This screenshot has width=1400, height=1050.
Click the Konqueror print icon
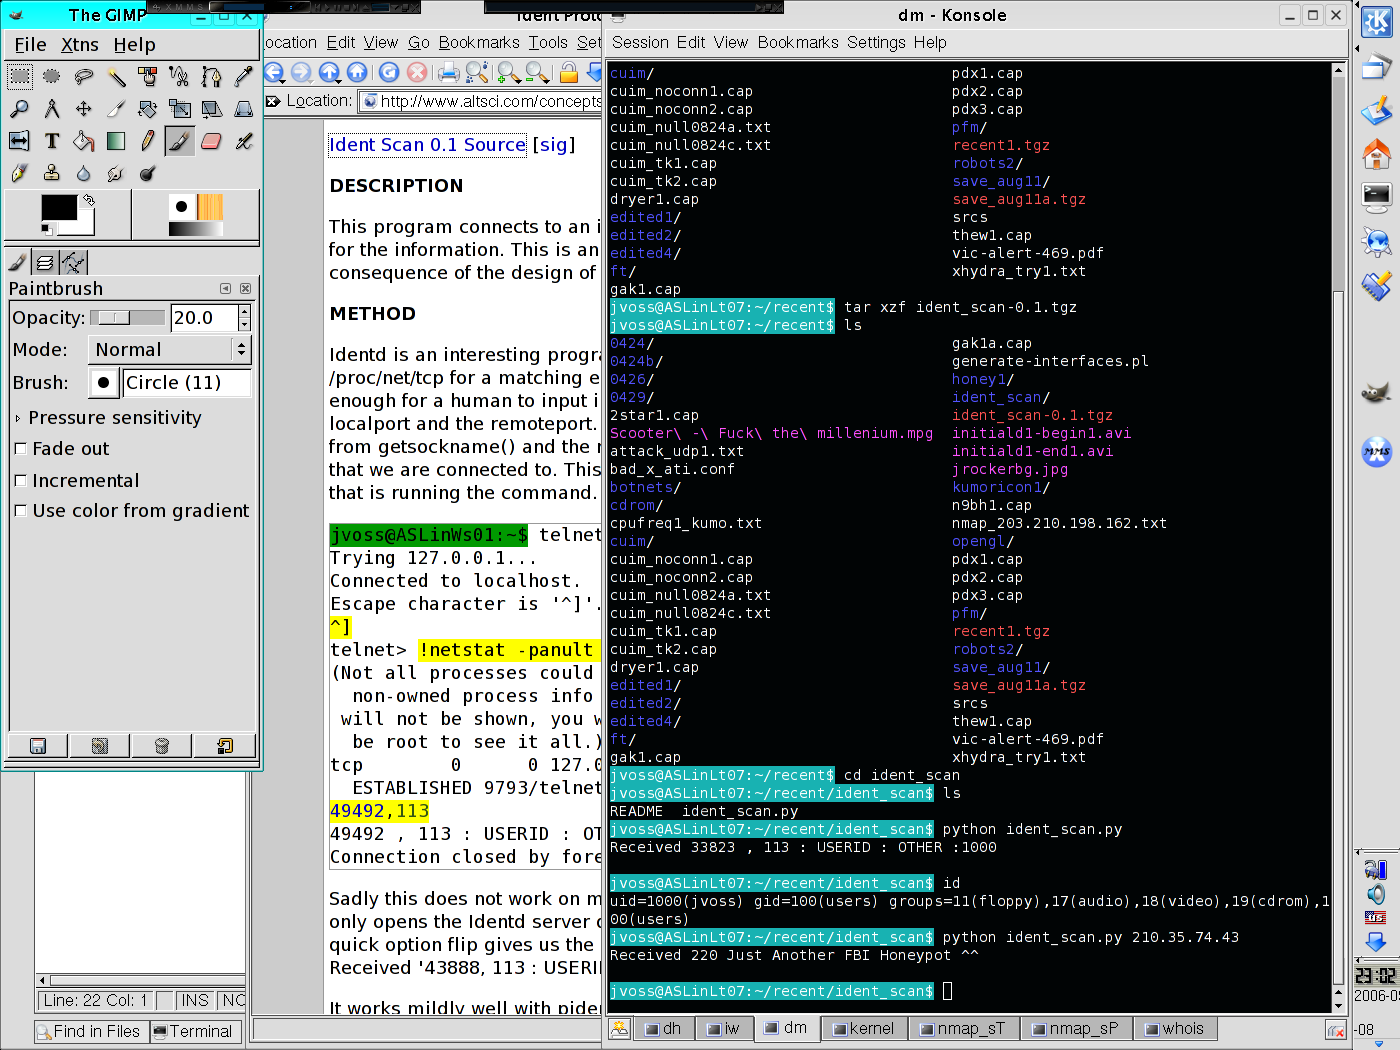pyautogui.click(x=448, y=72)
